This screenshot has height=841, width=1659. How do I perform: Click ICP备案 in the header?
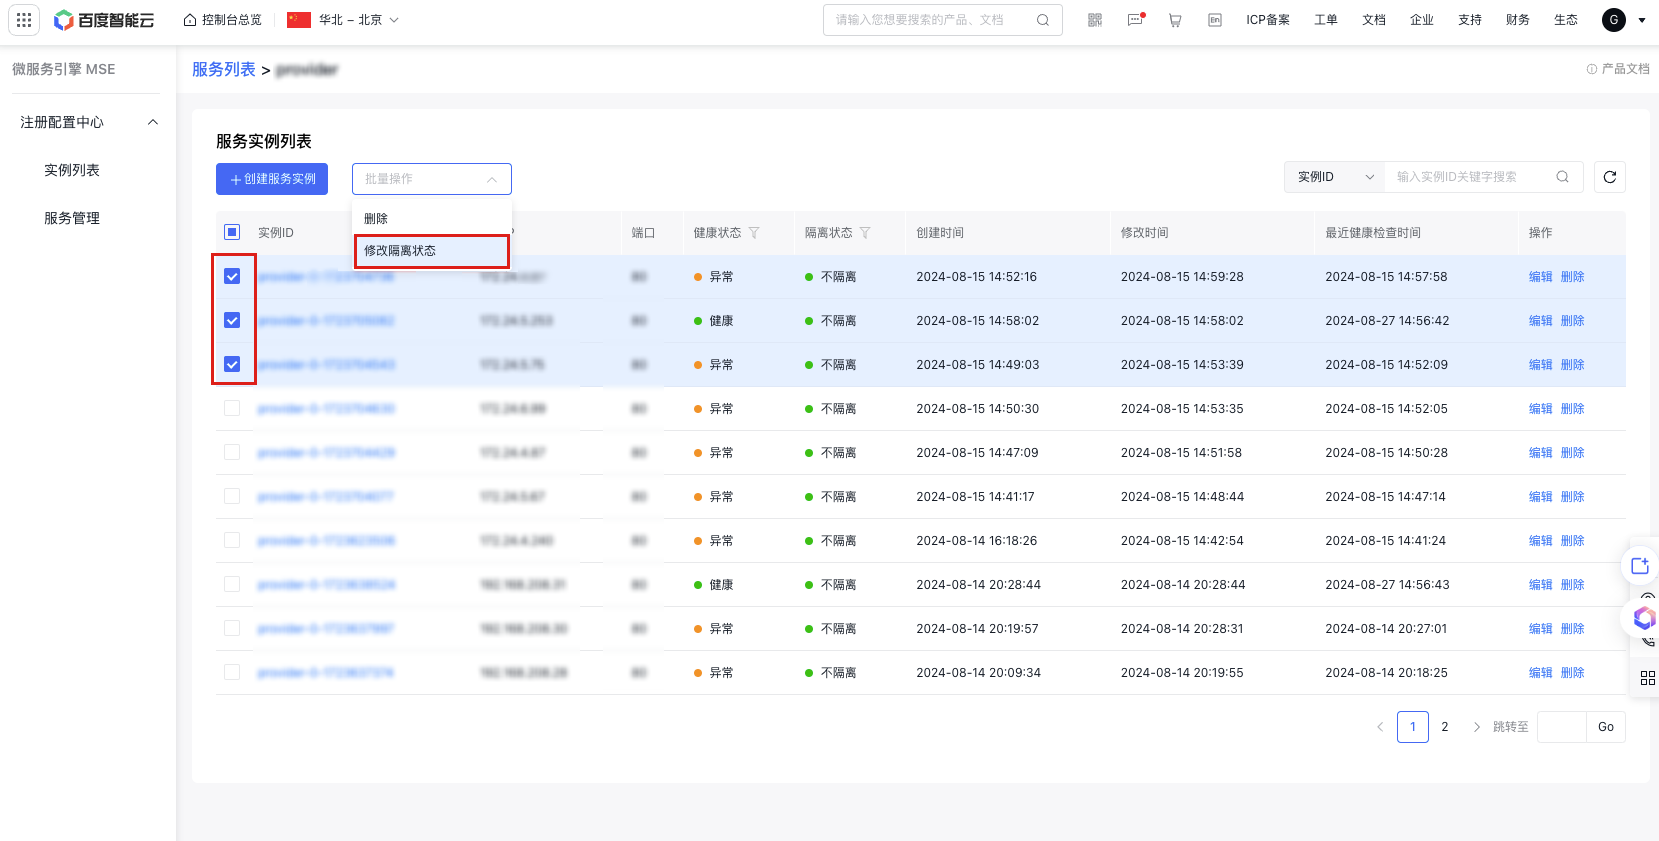1268,20
